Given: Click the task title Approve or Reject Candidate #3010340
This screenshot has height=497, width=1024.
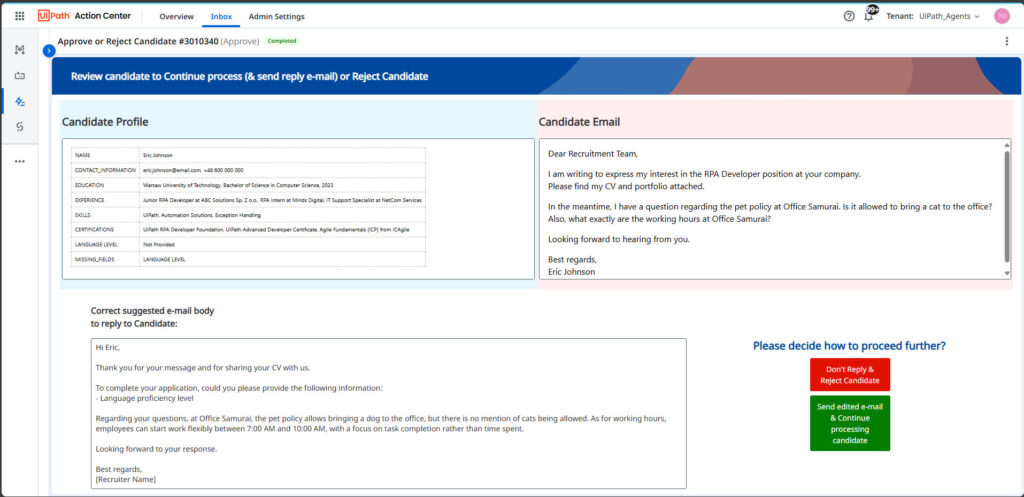Looking at the screenshot, I should point(138,41).
